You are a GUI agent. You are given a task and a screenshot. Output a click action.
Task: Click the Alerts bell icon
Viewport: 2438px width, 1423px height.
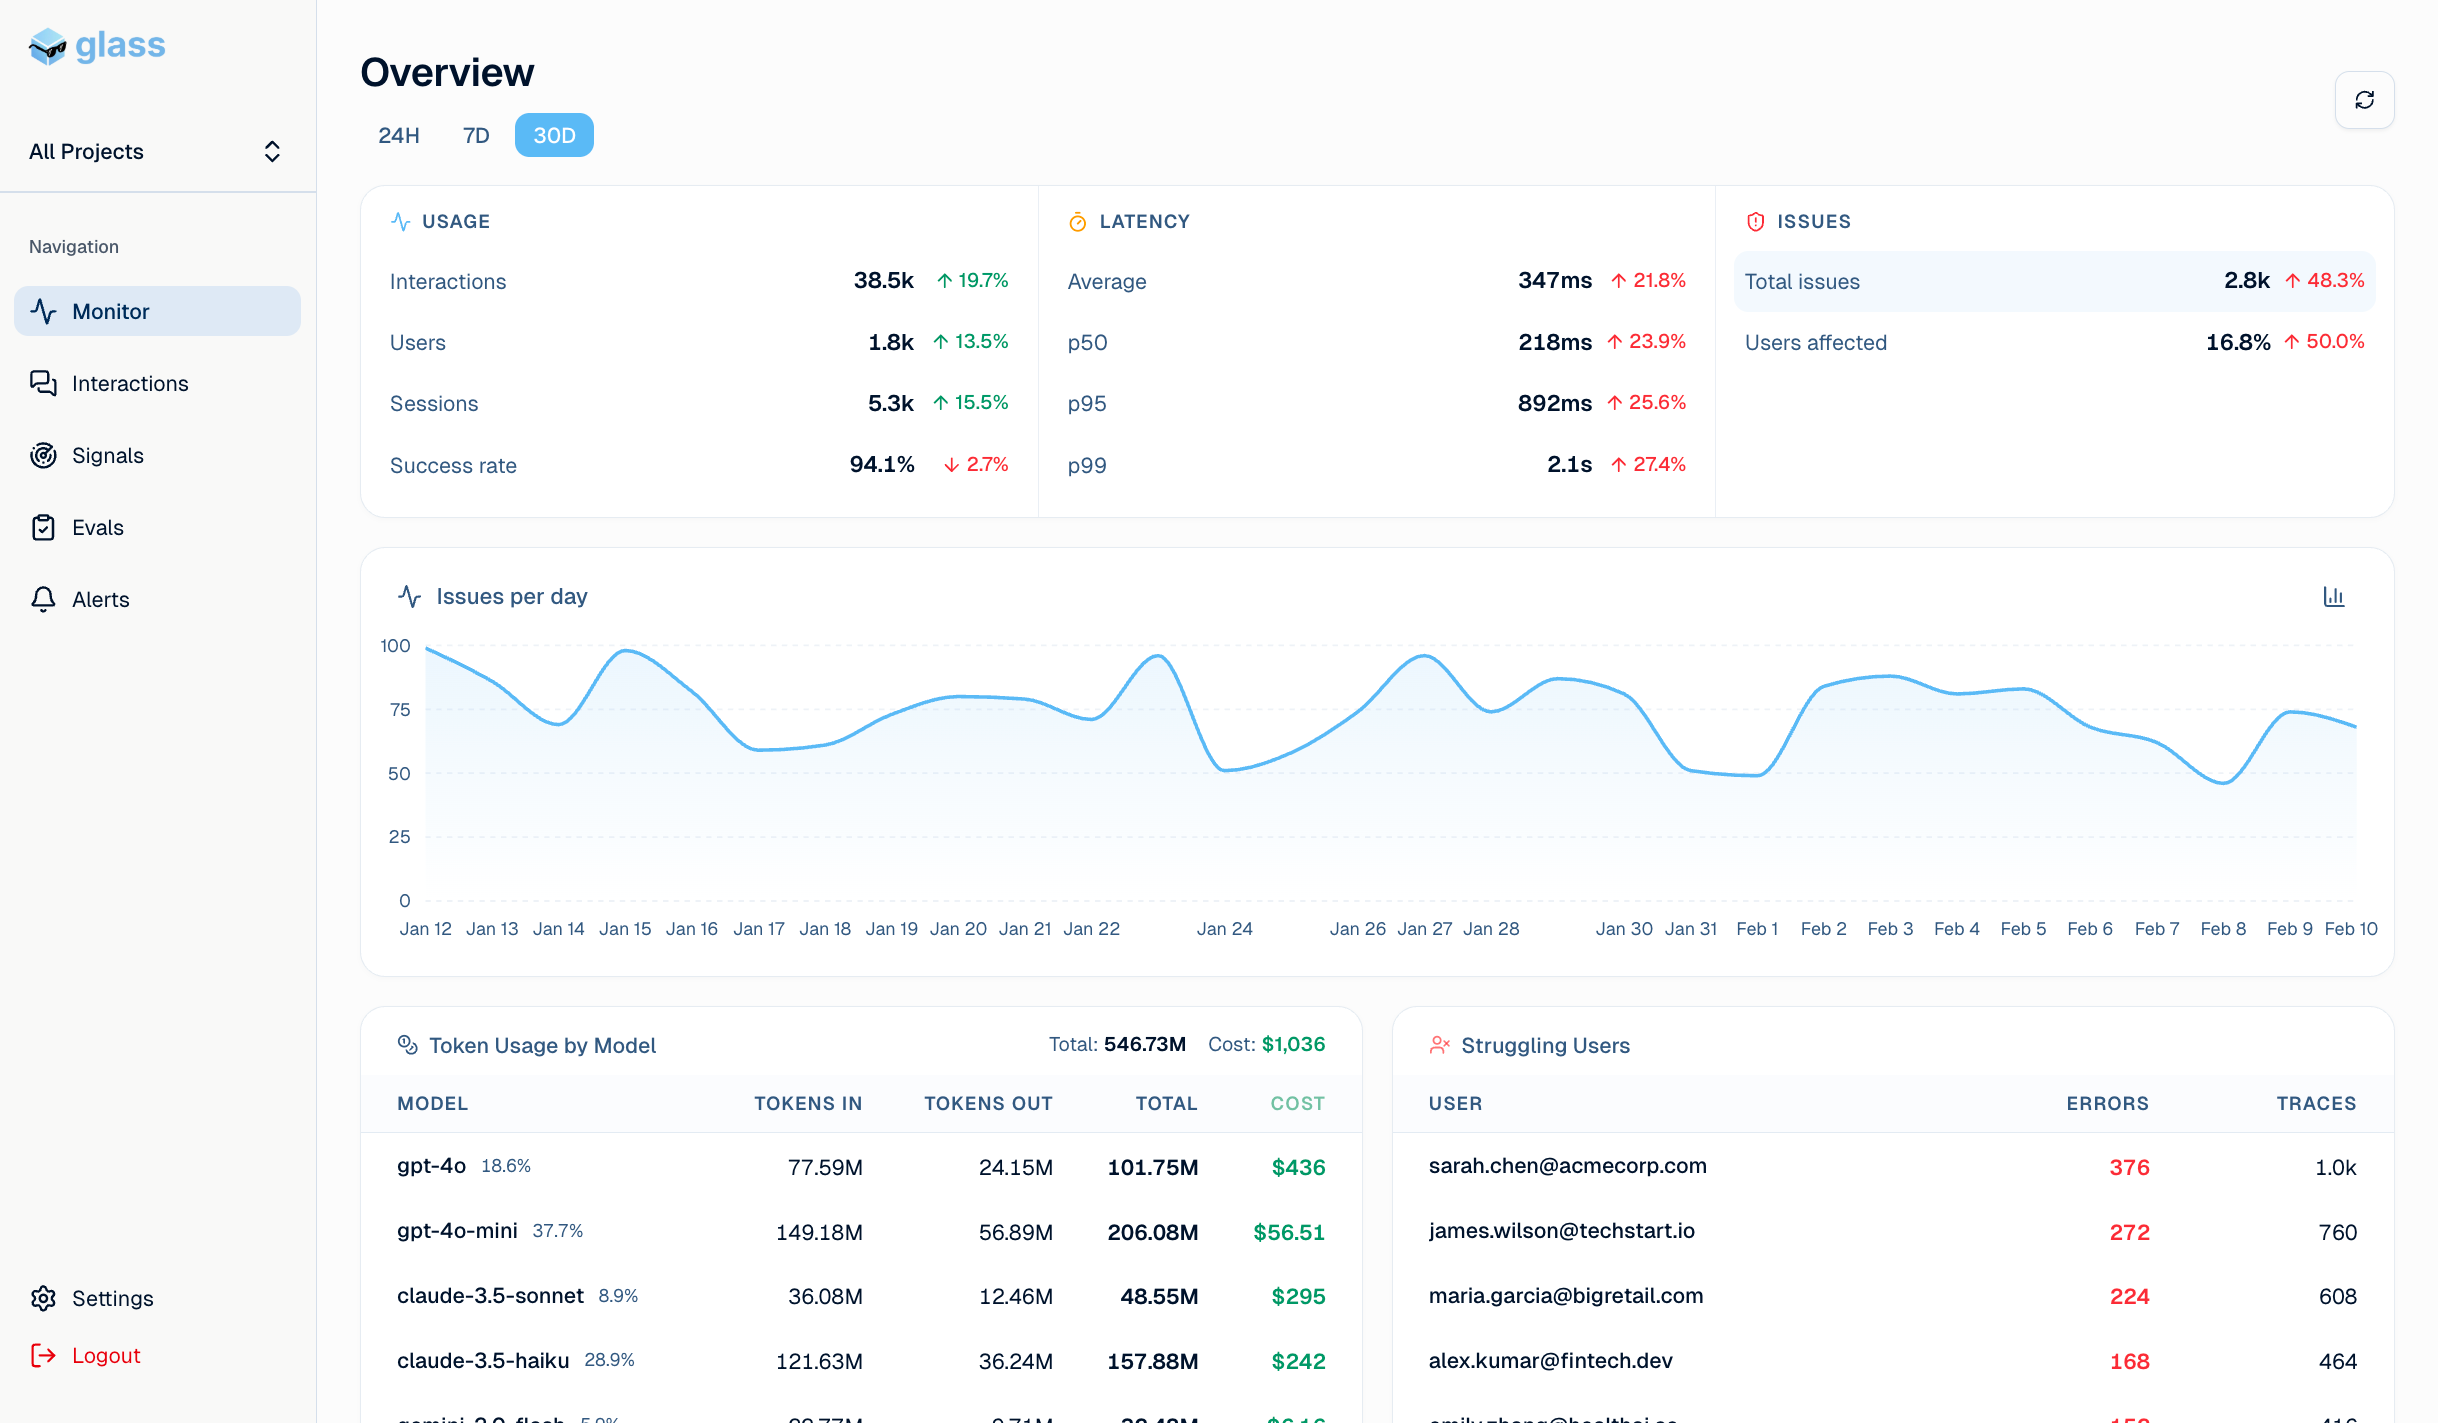44,599
